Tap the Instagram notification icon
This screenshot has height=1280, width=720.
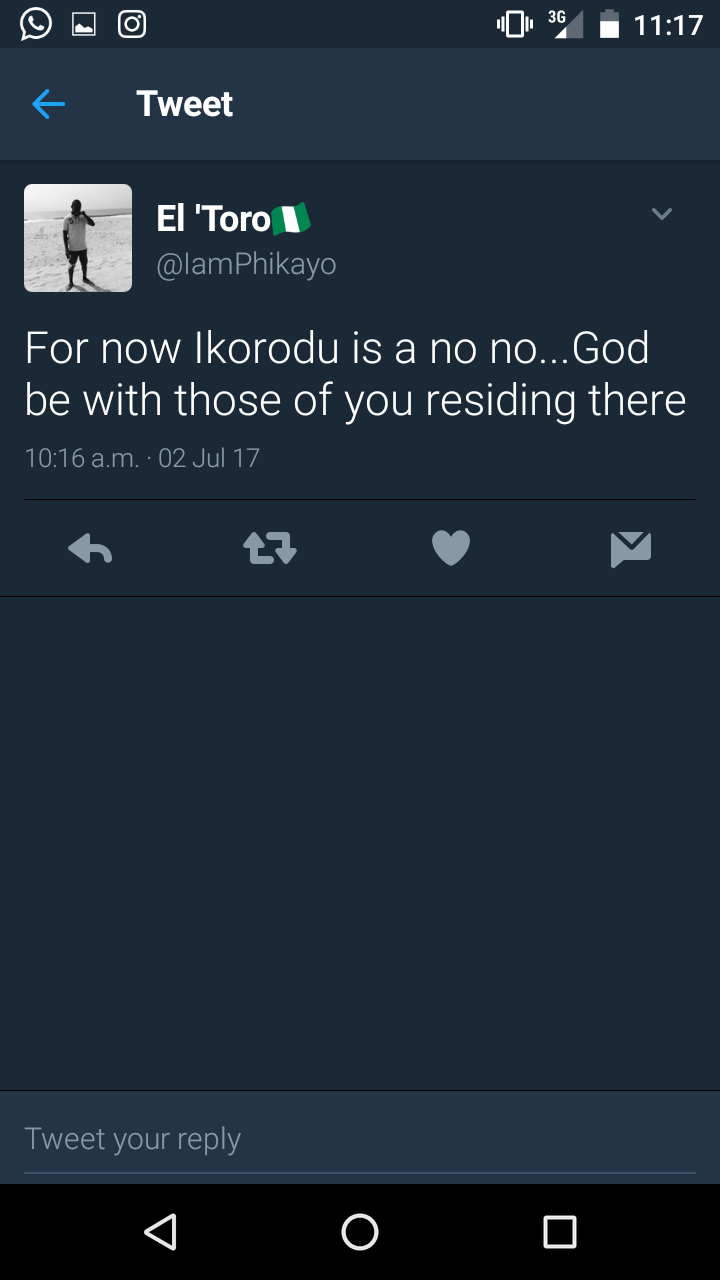[132, 23]
